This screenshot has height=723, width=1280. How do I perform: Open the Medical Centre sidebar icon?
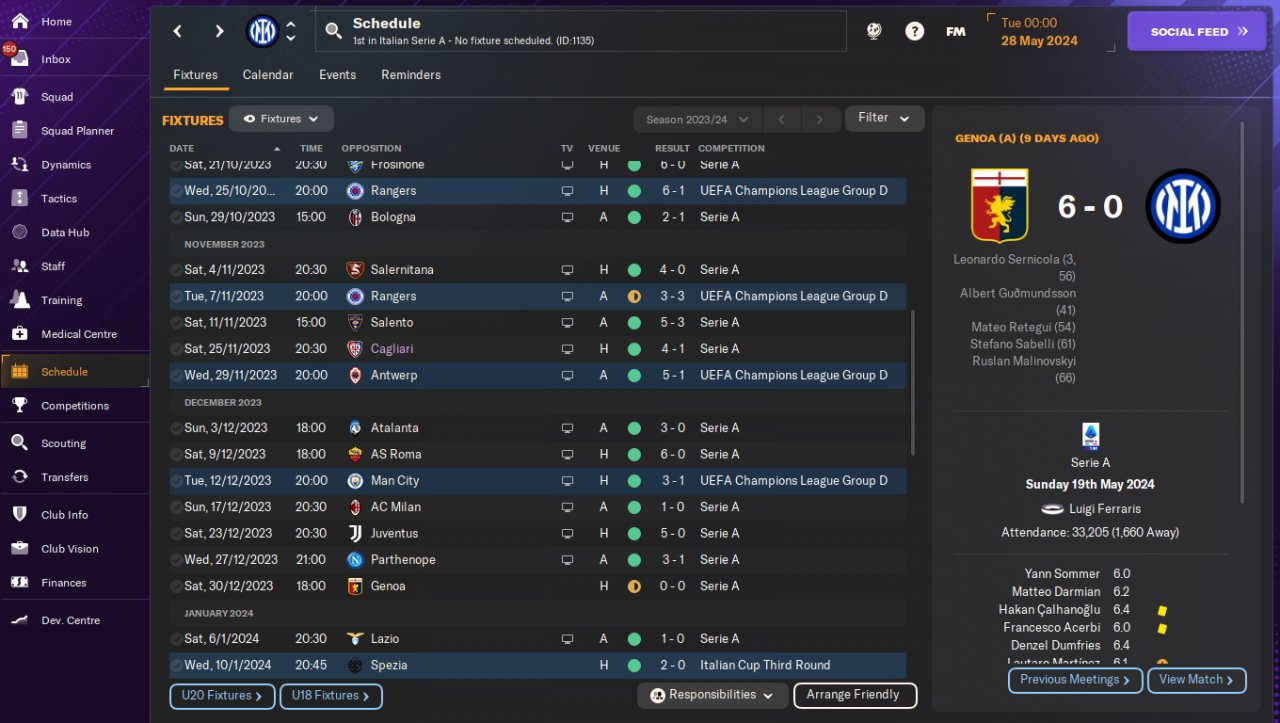[x=19, y=334]
